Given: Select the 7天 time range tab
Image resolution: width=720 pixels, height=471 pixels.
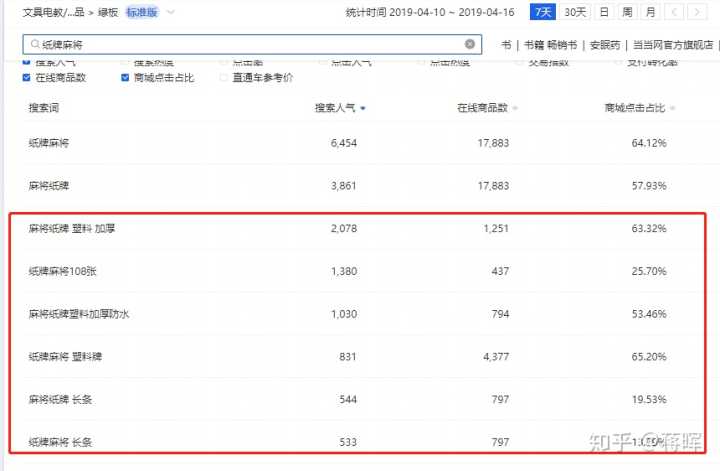Looking at the screenshot, I should pos(543,12).
